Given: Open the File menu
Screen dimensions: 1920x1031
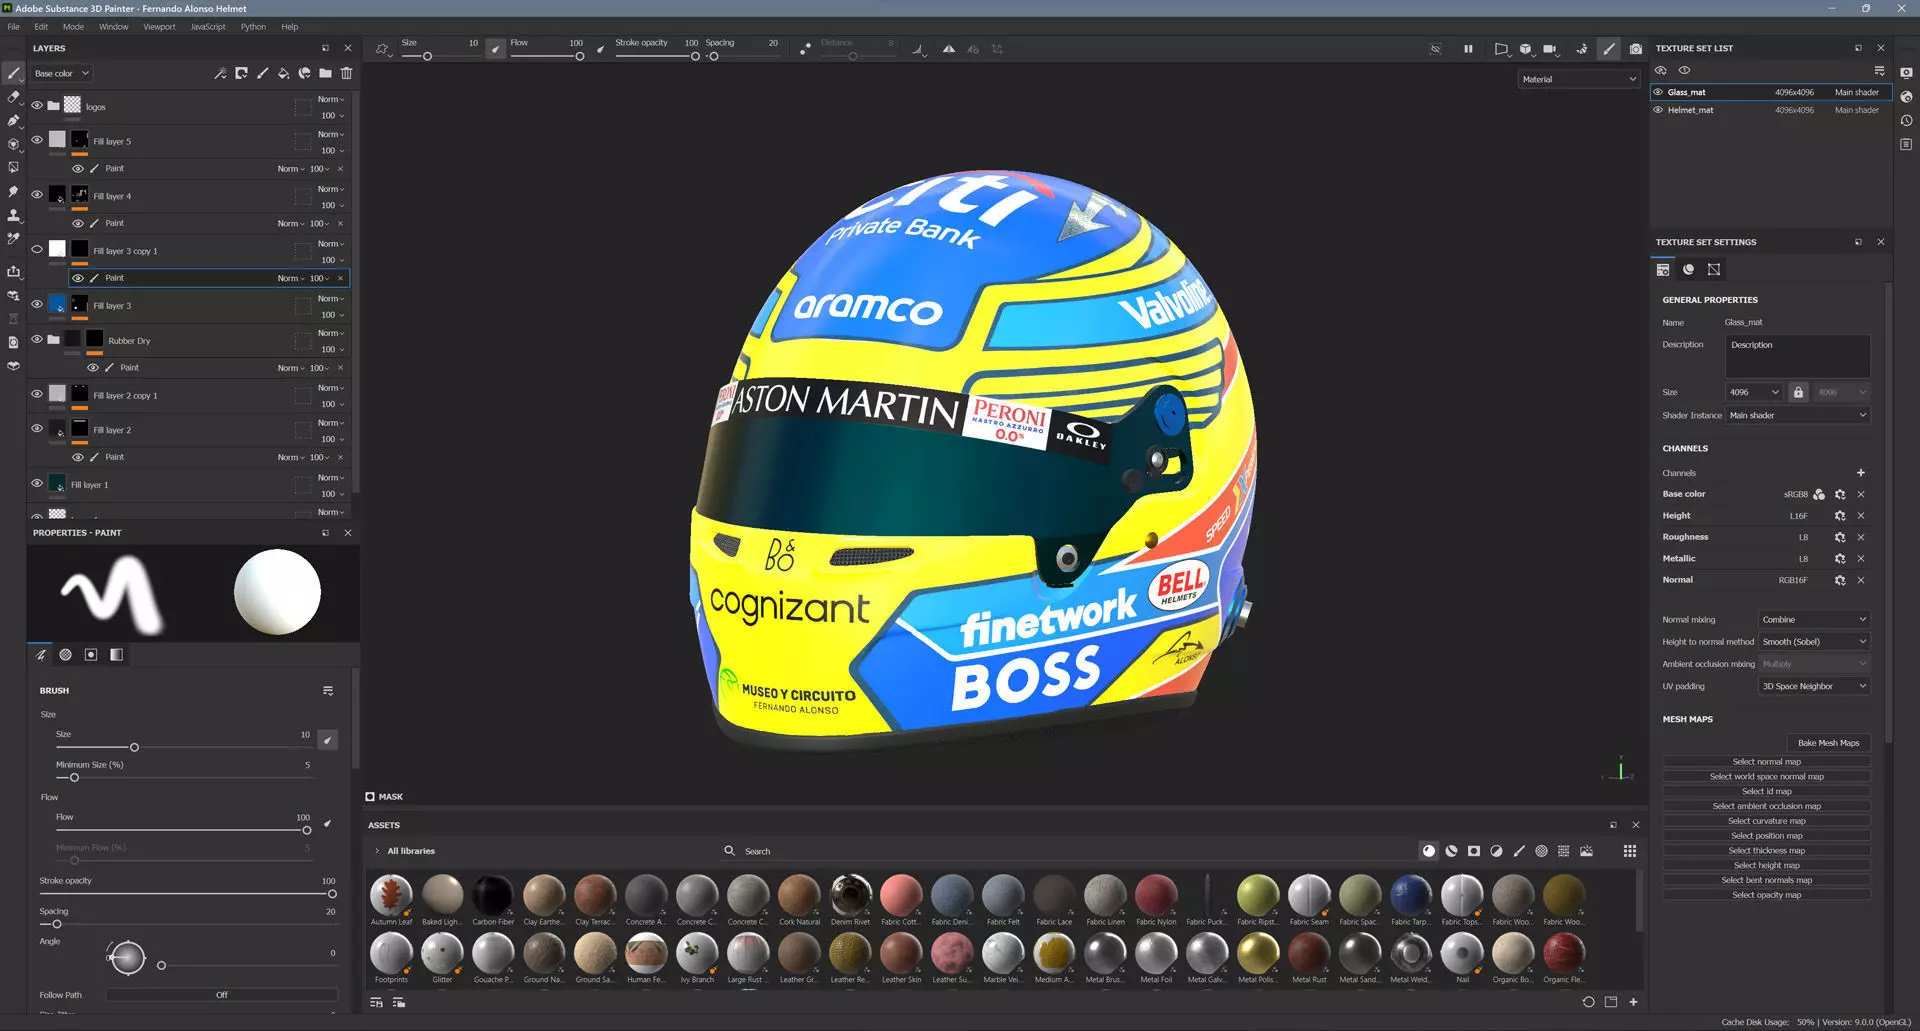Looking at the screenshot, I should [13, 27].
